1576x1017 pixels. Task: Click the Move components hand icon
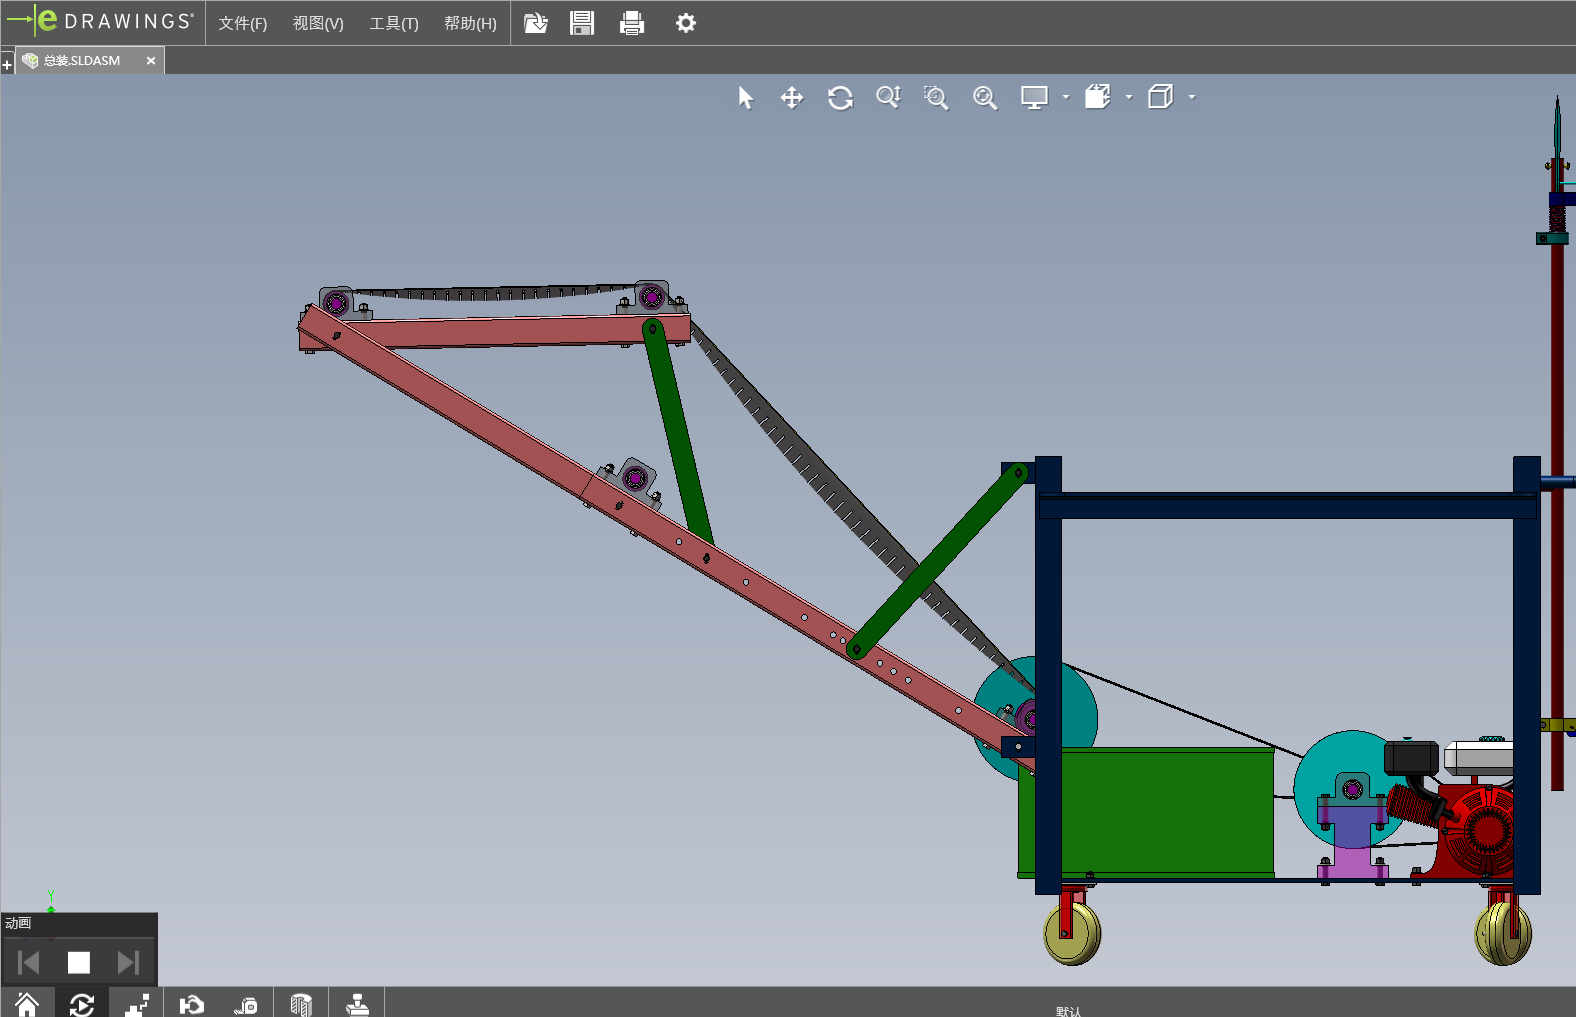click(191, 1004)
